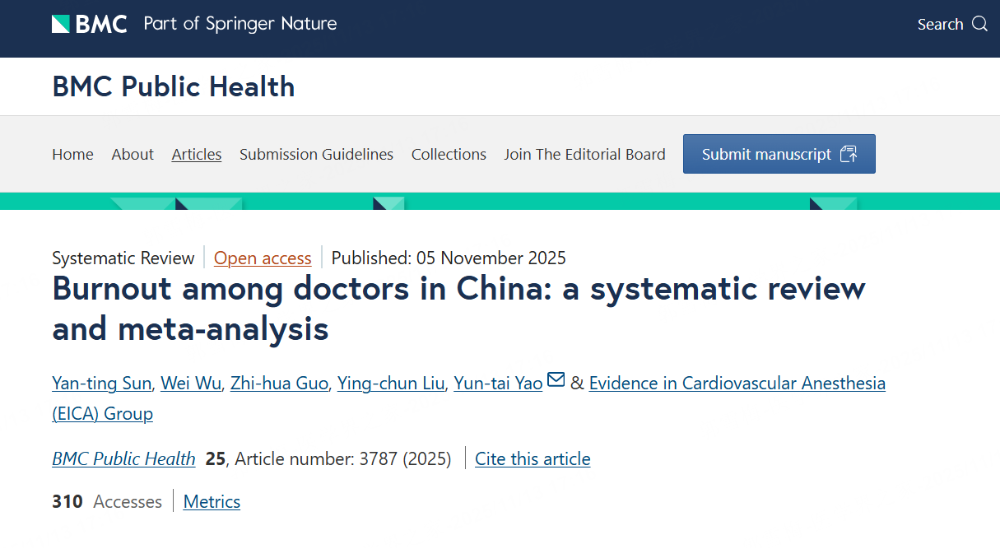Open author Wei Wu's details
Screen dimensions: 1000x548
click(194, 383)
